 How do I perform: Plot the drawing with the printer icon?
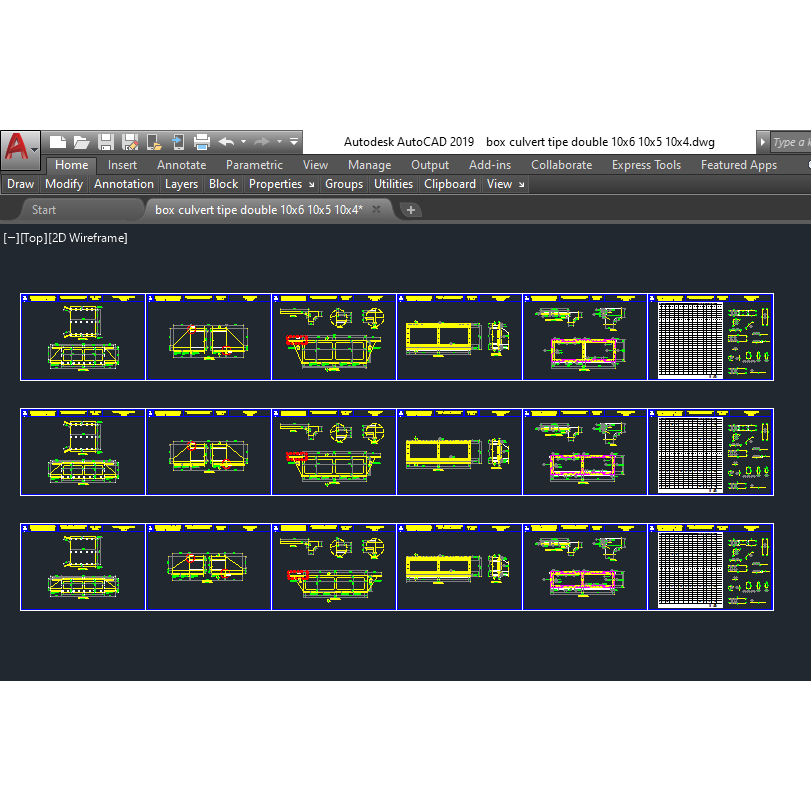(201, 142)
